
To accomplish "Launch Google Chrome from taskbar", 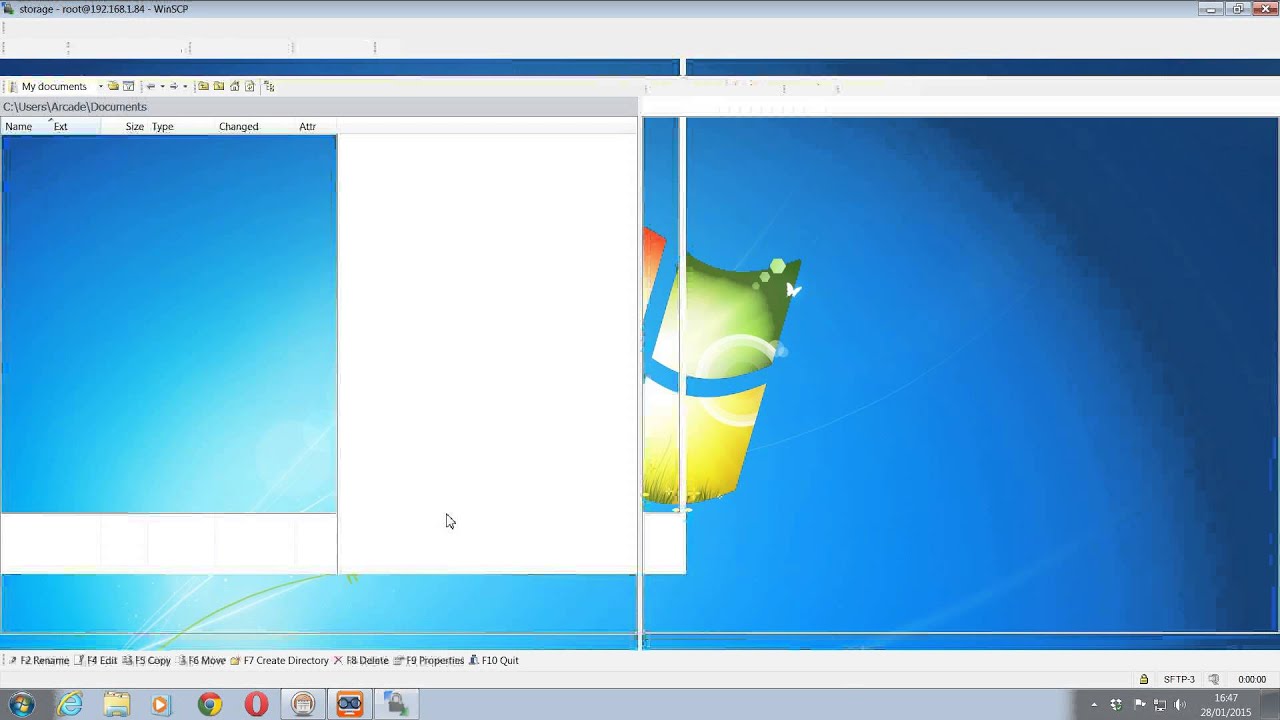I will pos(209,704).
